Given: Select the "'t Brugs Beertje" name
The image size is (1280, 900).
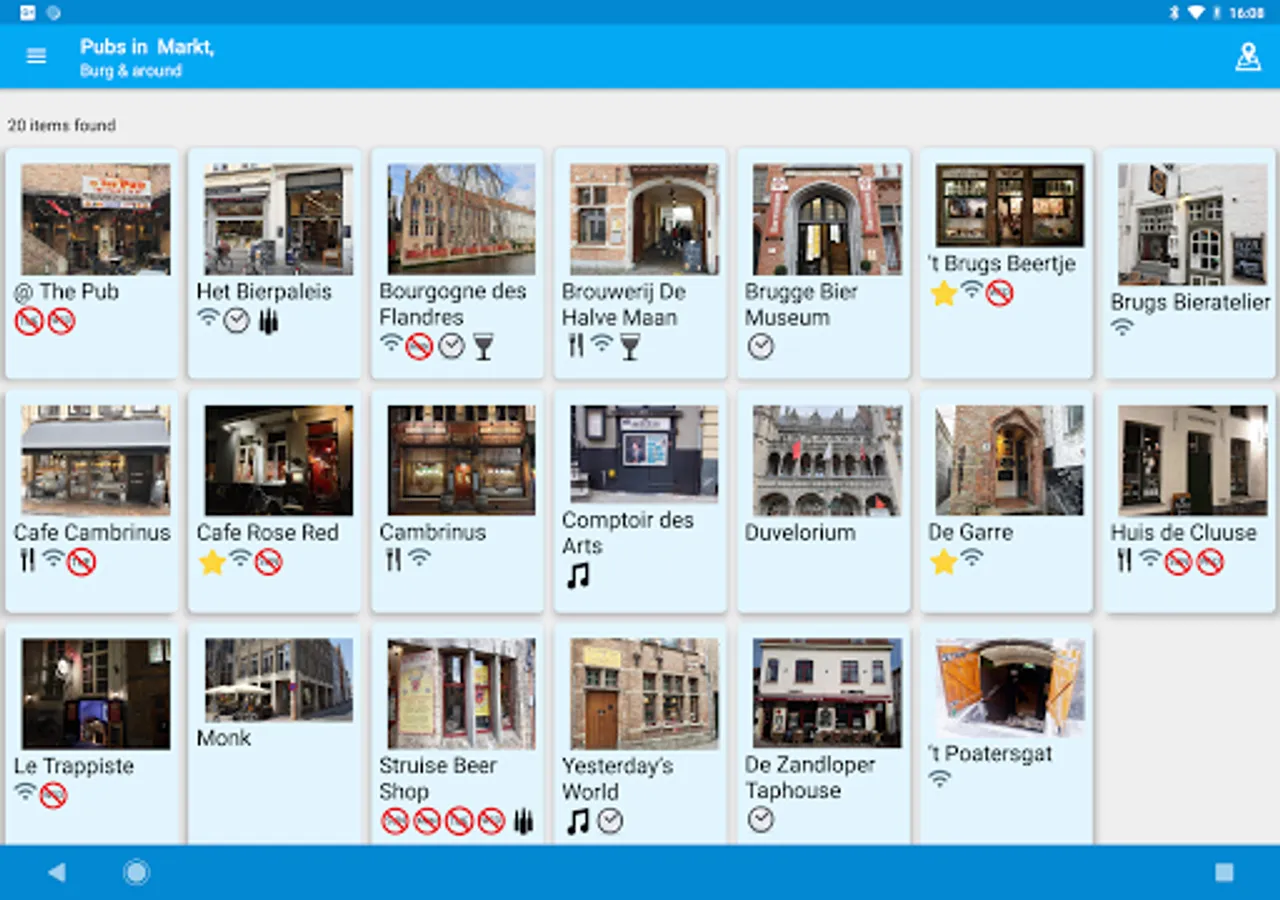Looking at the screenshot, I should coord(1002,265).
